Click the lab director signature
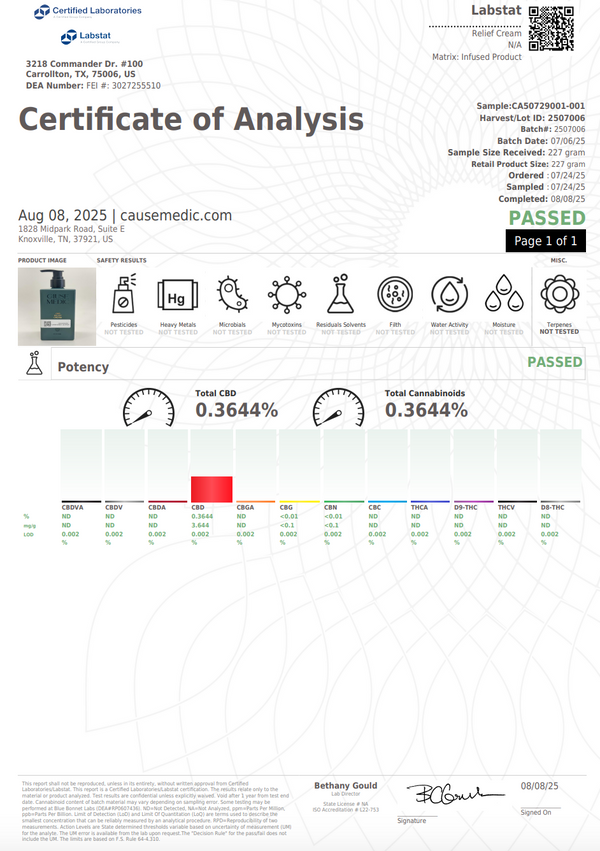 [444, 794]
